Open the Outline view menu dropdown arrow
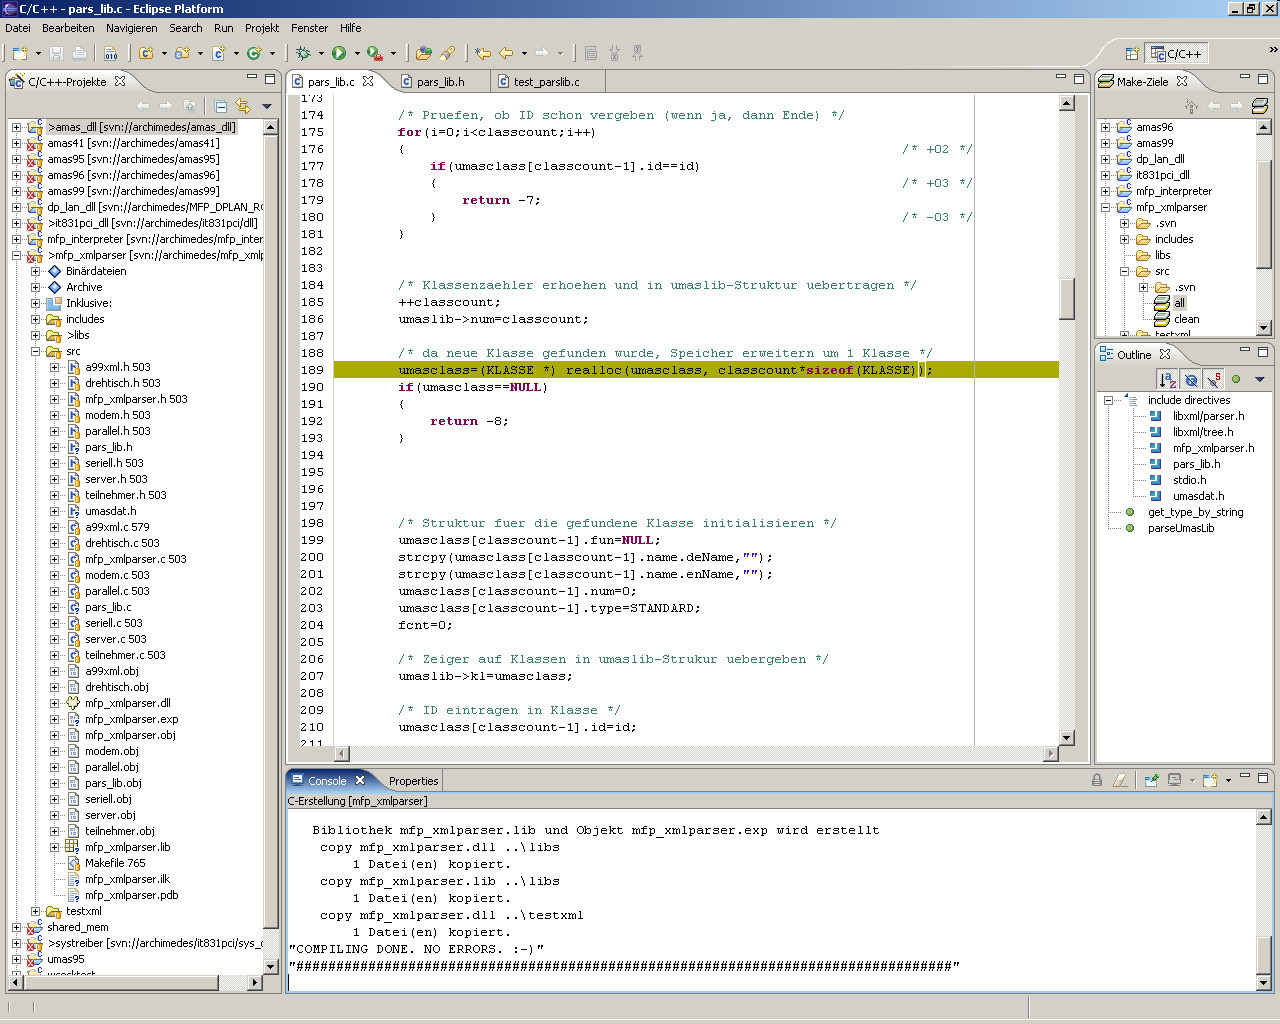 [x=1259, y=380]
